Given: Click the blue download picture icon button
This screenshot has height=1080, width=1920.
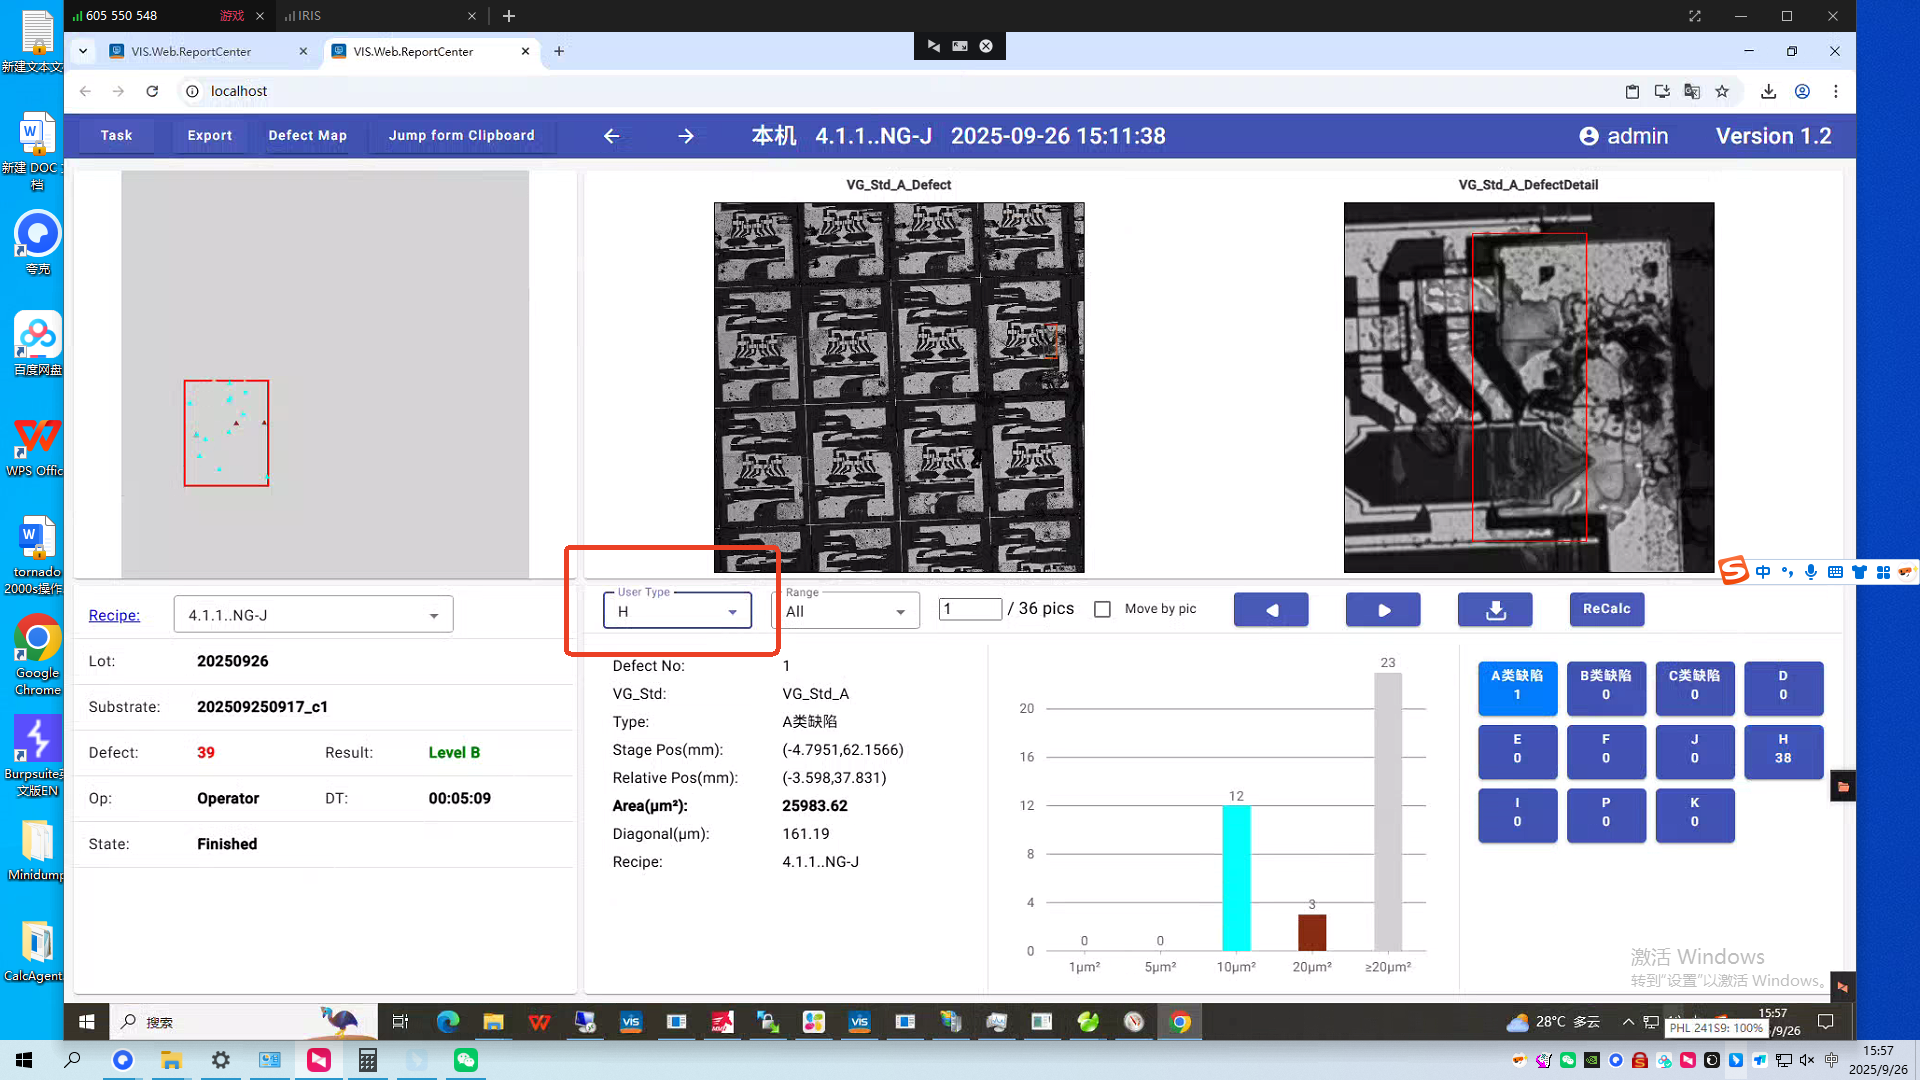Looking at the screenshot, I should coord(1495,610).
